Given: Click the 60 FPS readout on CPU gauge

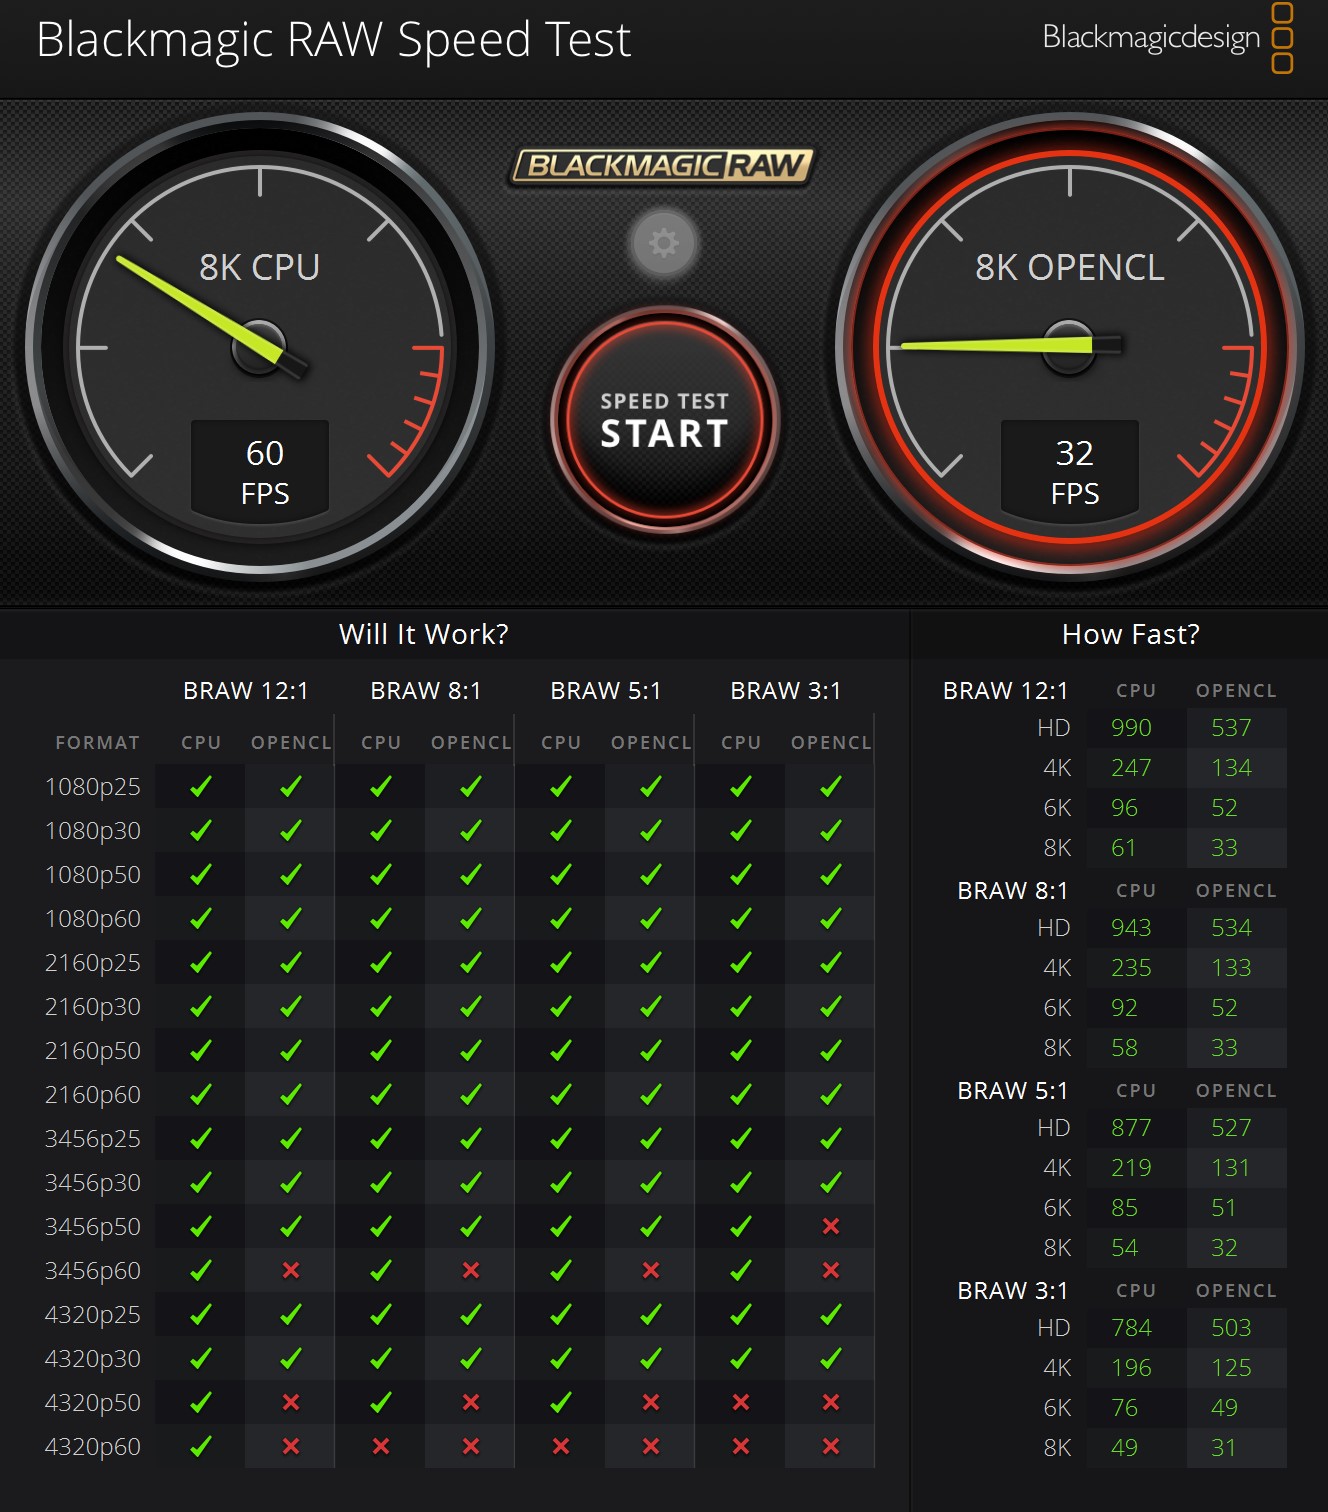Looking at the screenshot, I should click(x=265, y=471).
